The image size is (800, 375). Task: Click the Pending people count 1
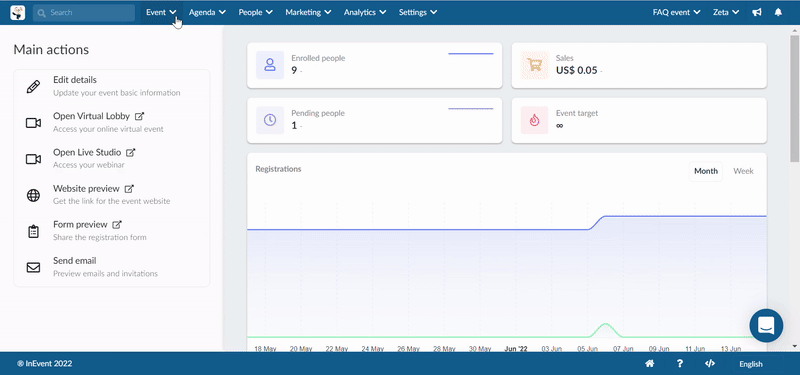(294, 126)
